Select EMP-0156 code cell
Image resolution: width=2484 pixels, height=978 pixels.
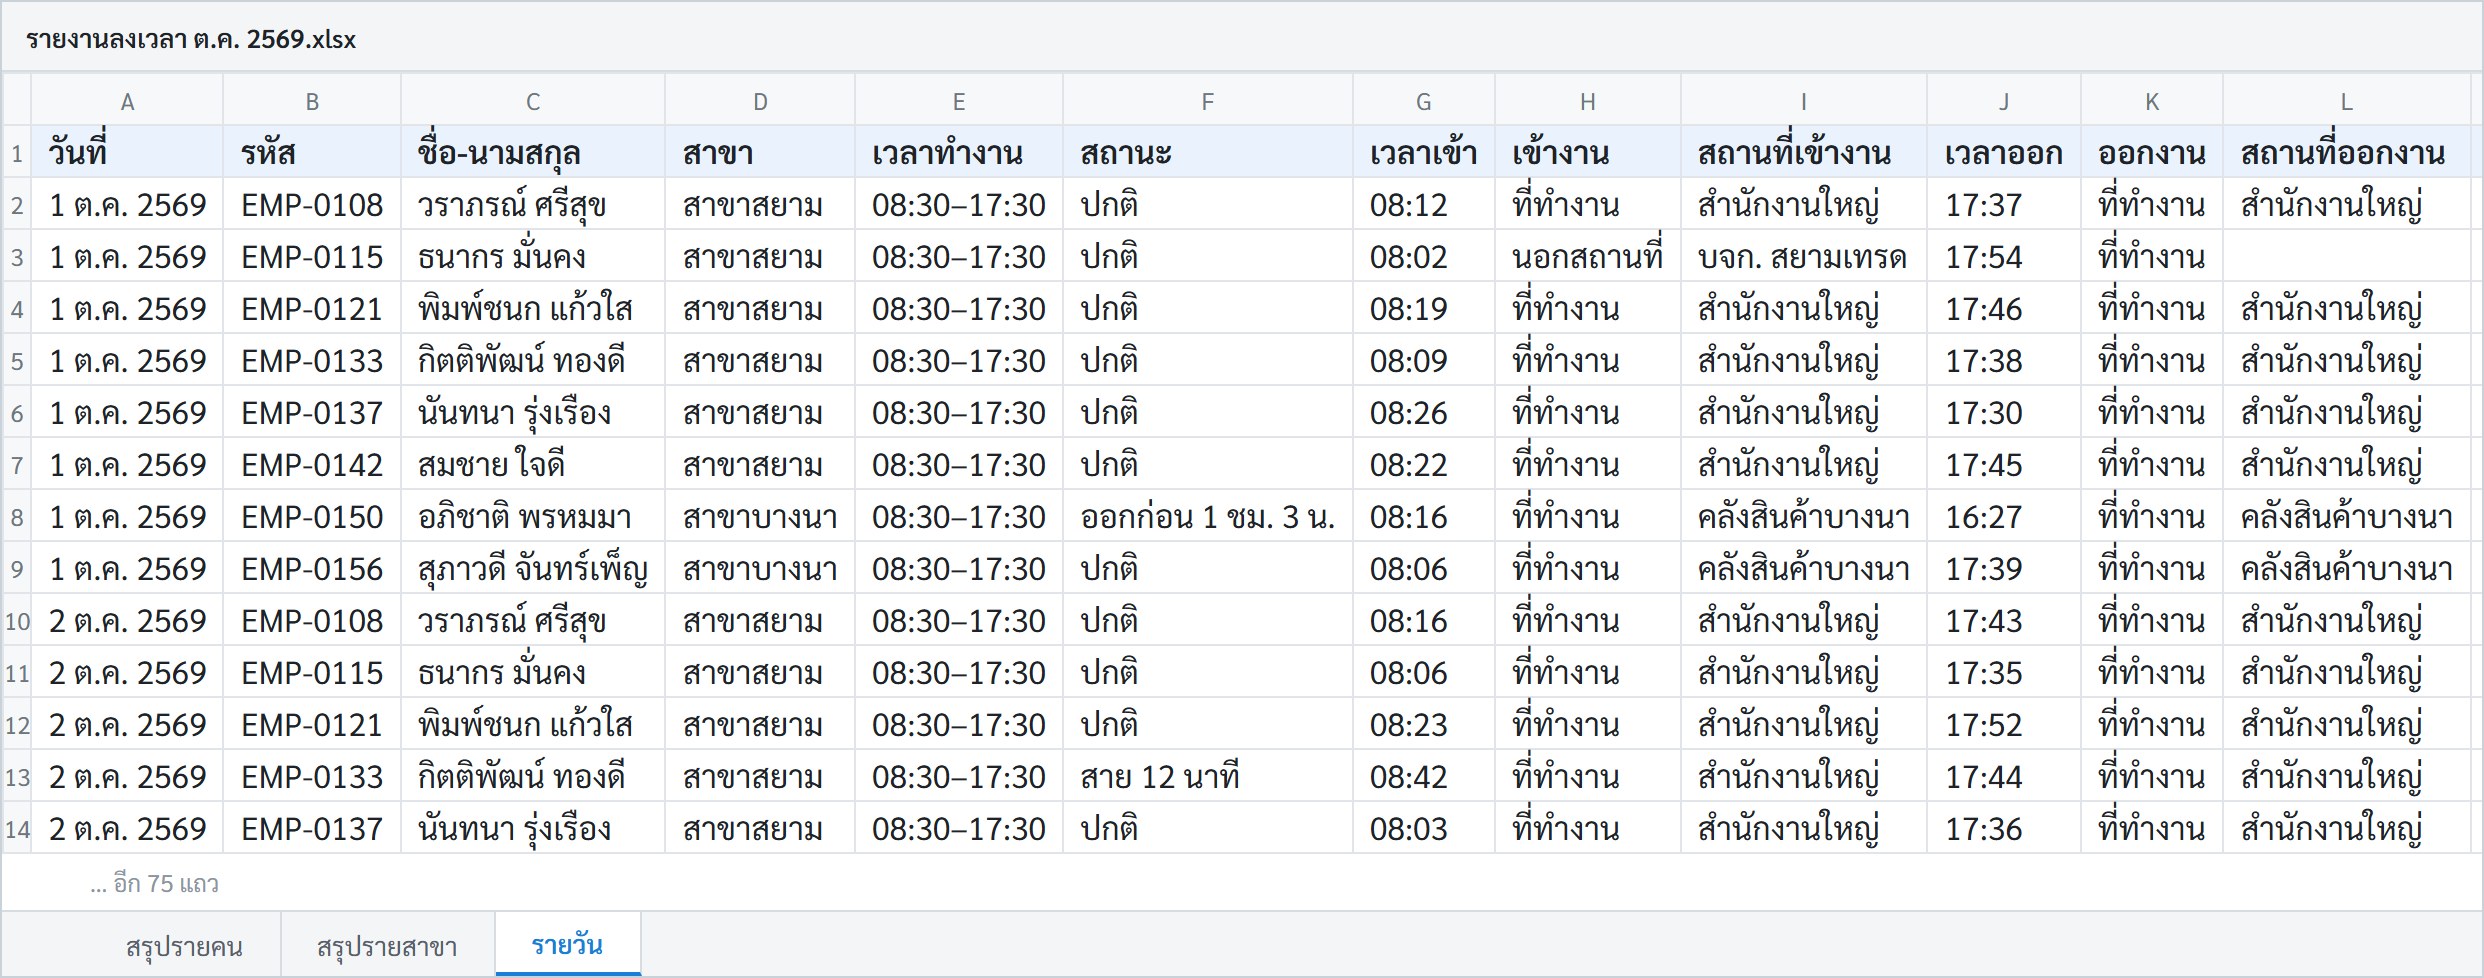tap(312, 569)
